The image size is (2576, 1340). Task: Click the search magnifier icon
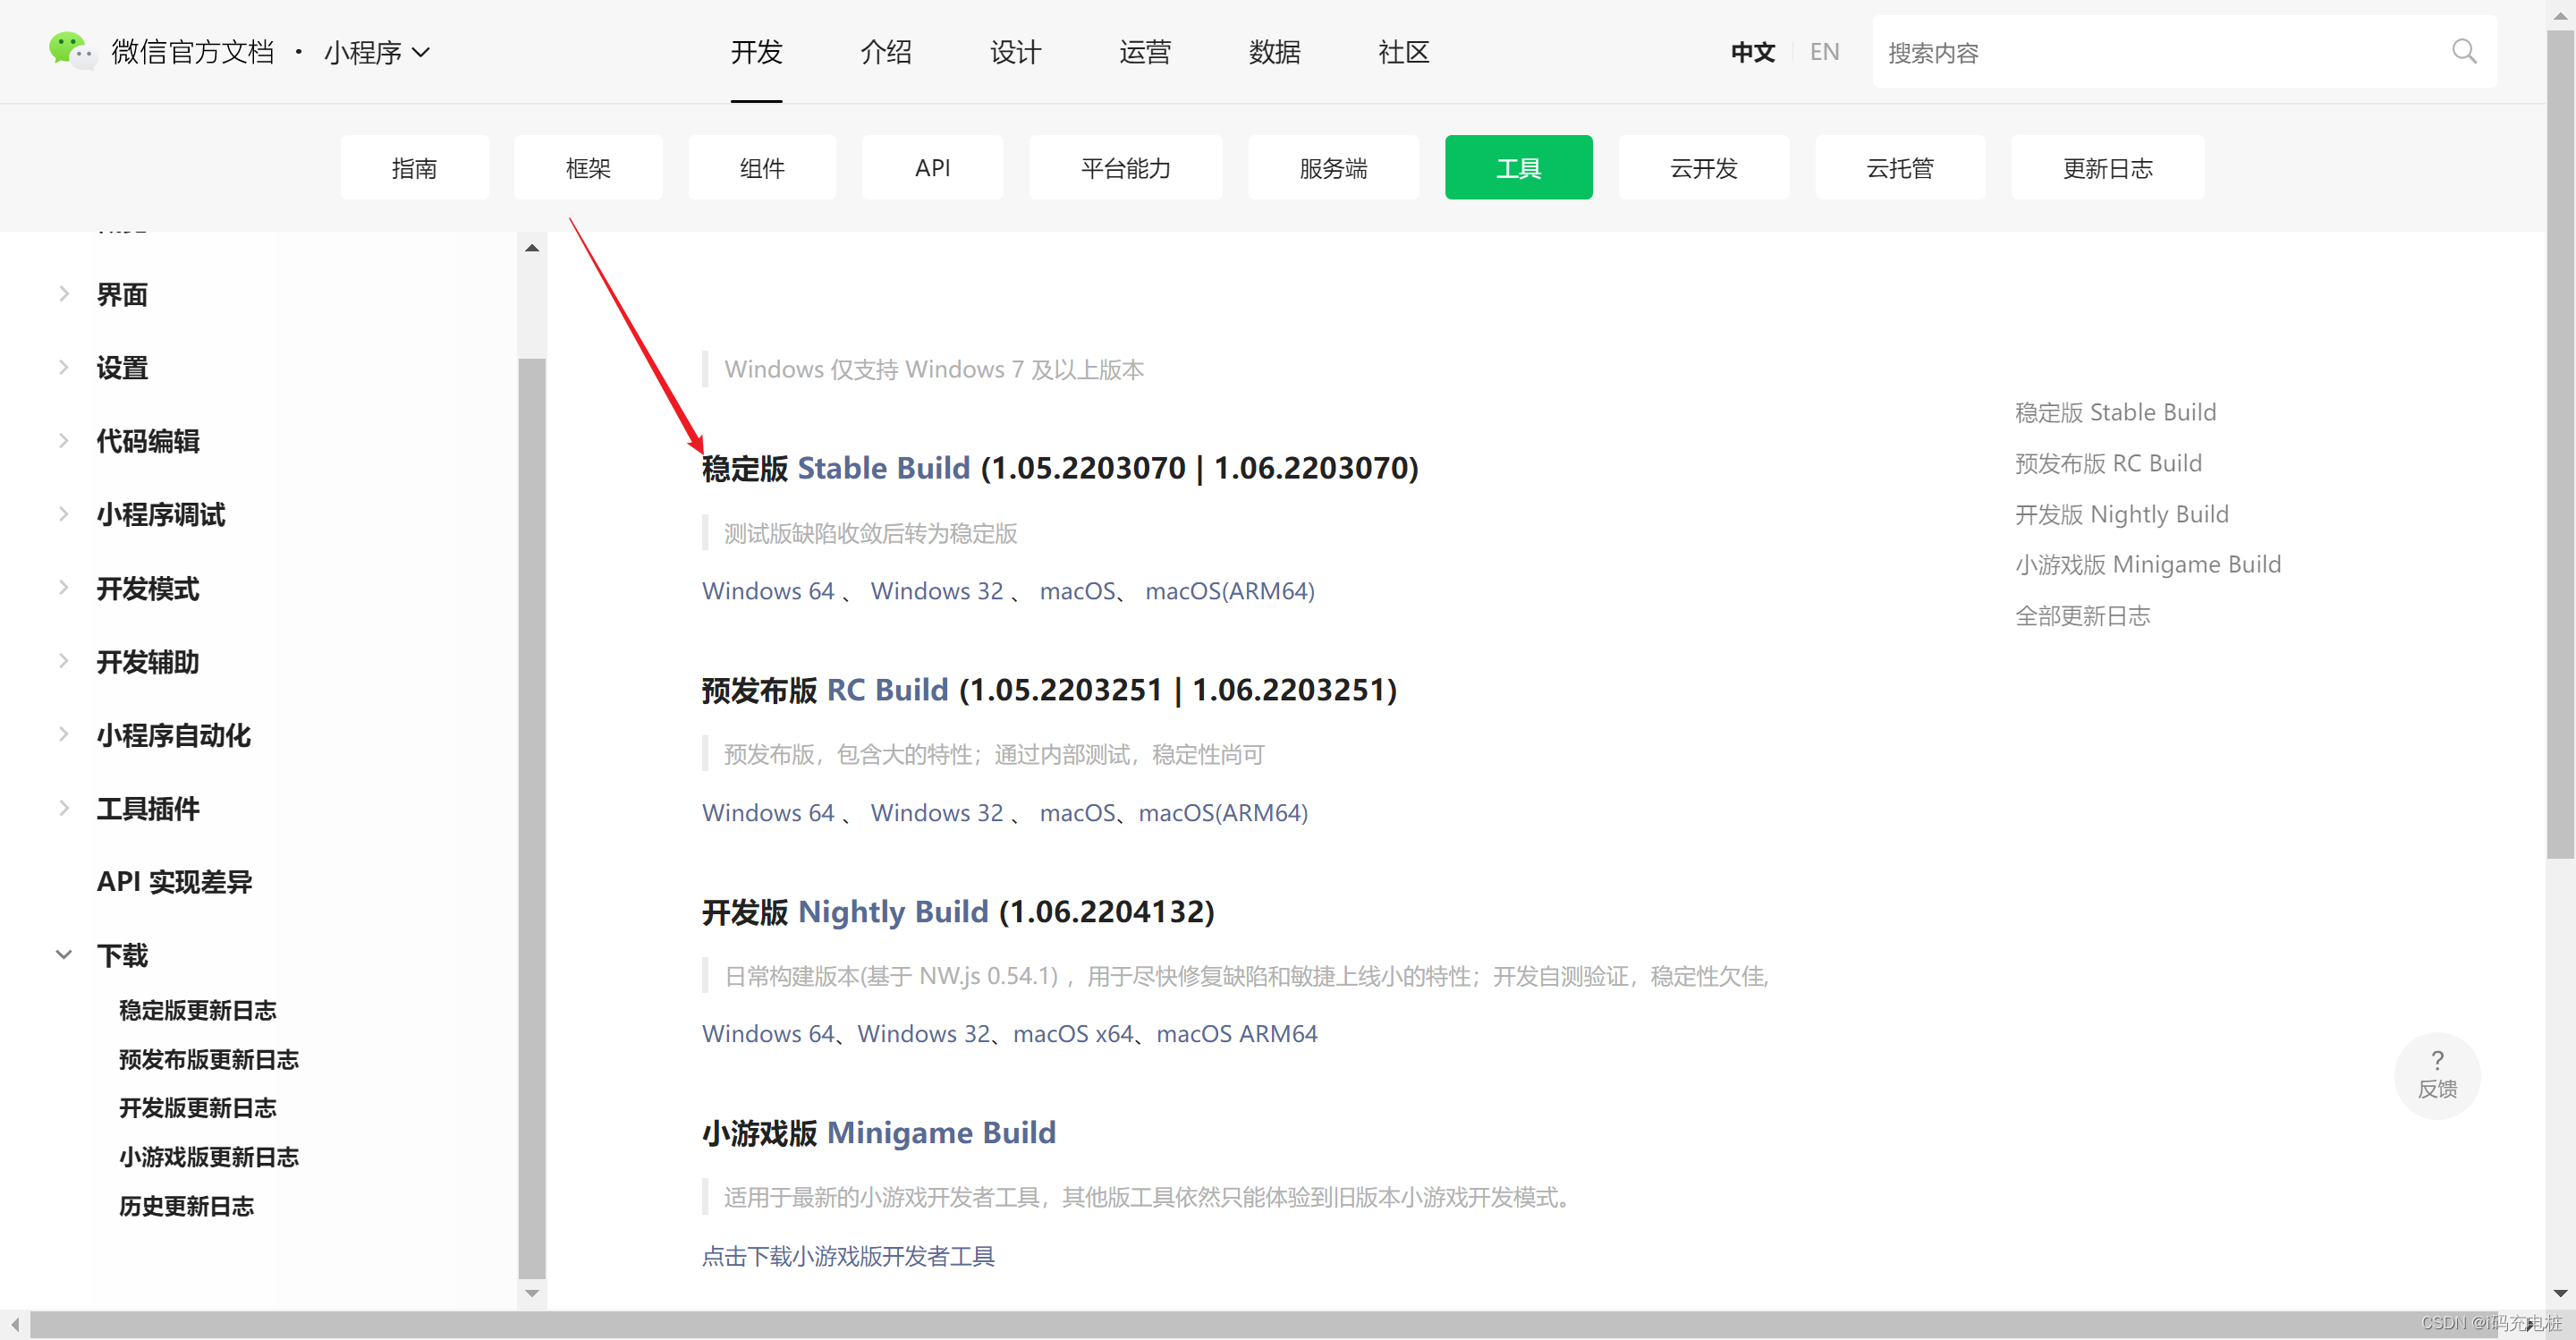click(x=2464, y=51)
